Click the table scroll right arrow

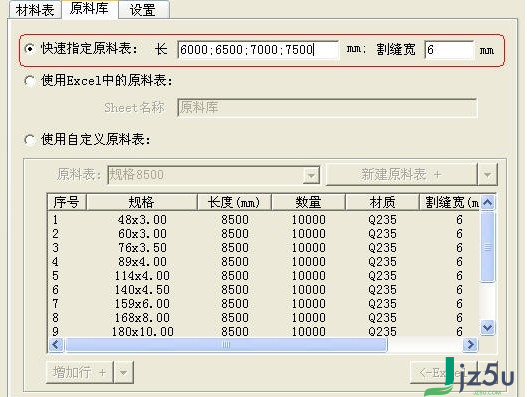[470, 345]
